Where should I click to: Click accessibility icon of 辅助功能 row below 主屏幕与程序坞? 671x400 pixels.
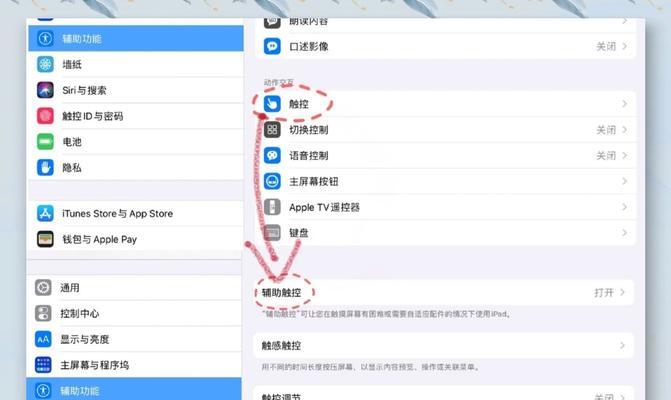(x=43, y=390)
